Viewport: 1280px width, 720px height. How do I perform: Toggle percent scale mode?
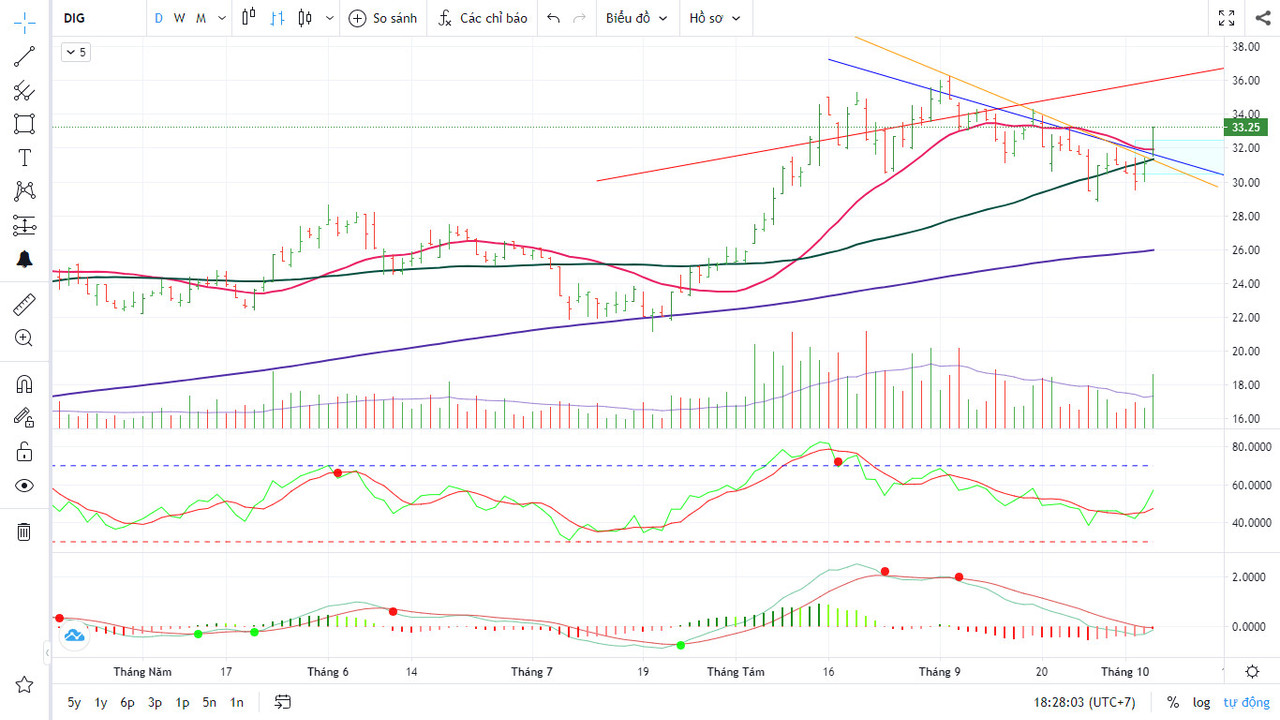[1172, 702]
